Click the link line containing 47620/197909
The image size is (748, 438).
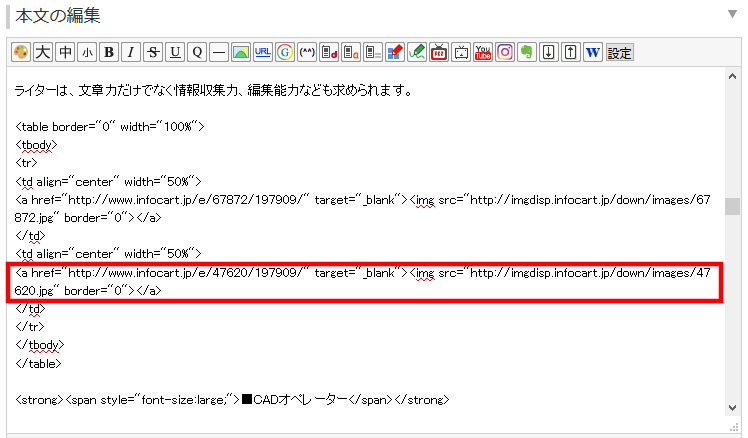(363, 282)
